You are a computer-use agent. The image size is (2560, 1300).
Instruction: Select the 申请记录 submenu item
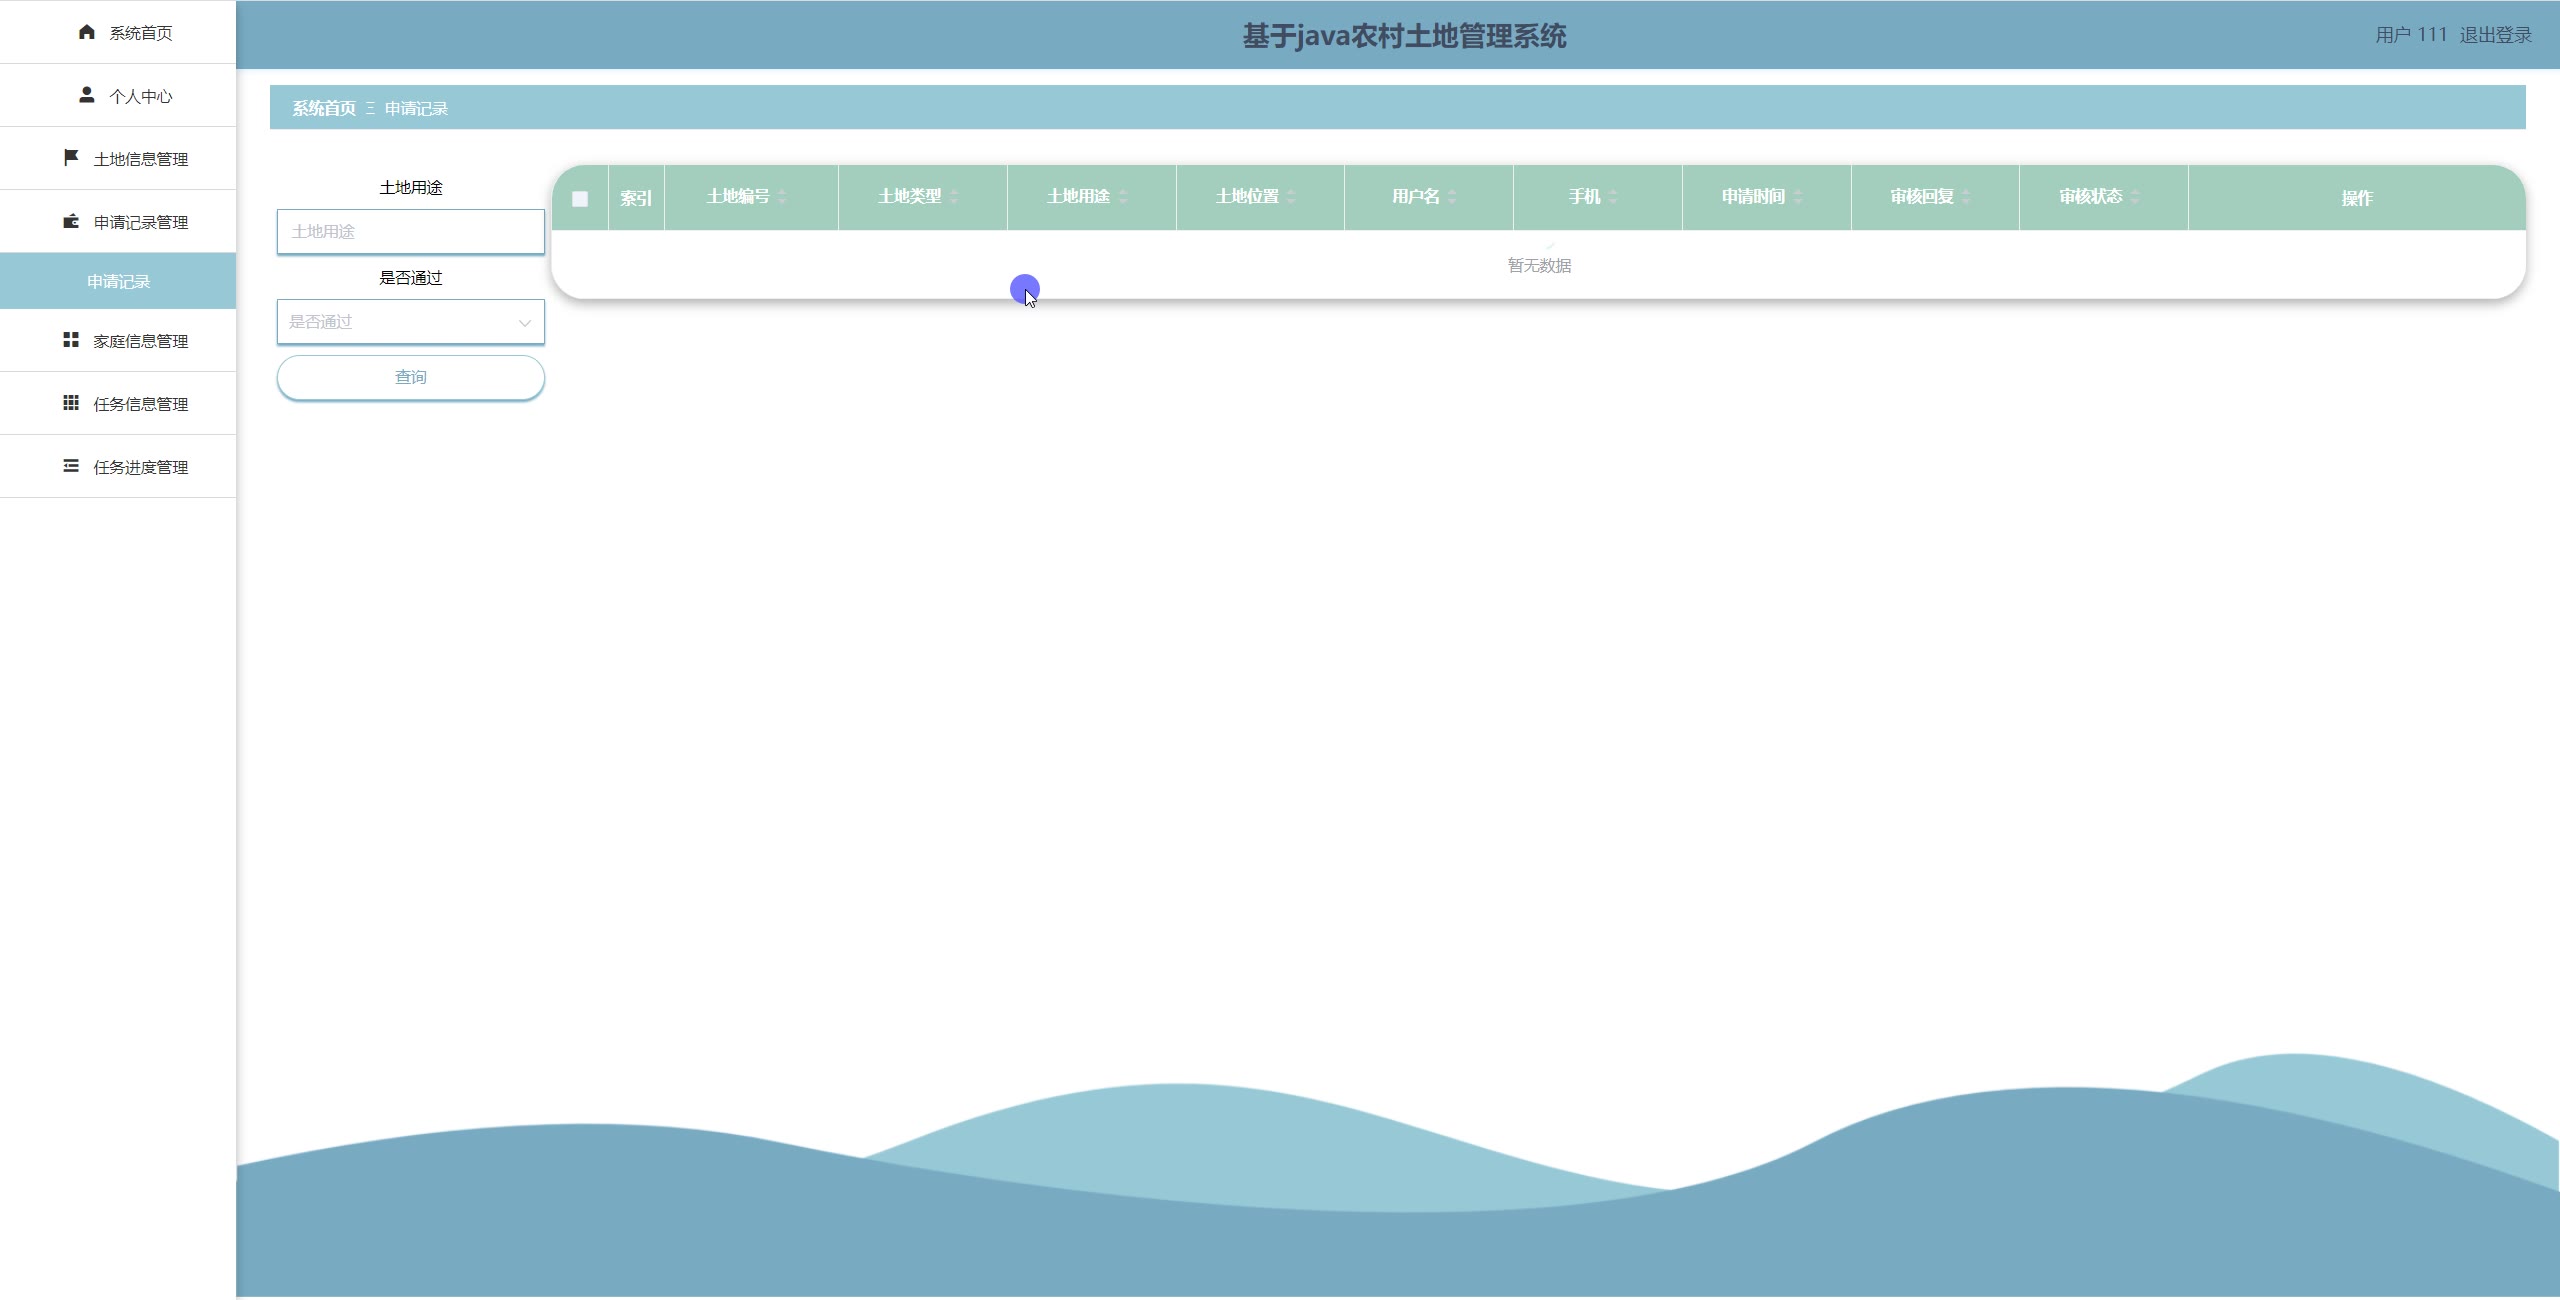coord(118,281)
